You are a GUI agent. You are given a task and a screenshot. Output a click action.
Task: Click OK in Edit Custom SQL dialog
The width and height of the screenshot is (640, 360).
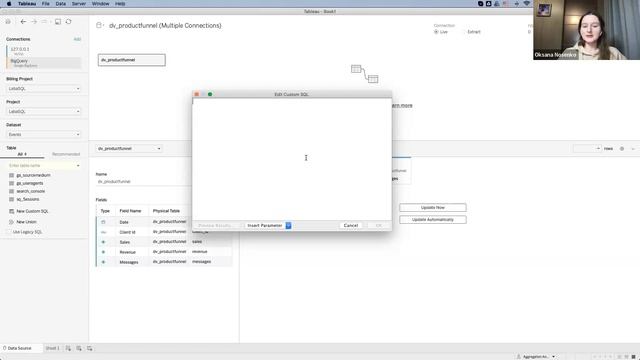(378, 225)
